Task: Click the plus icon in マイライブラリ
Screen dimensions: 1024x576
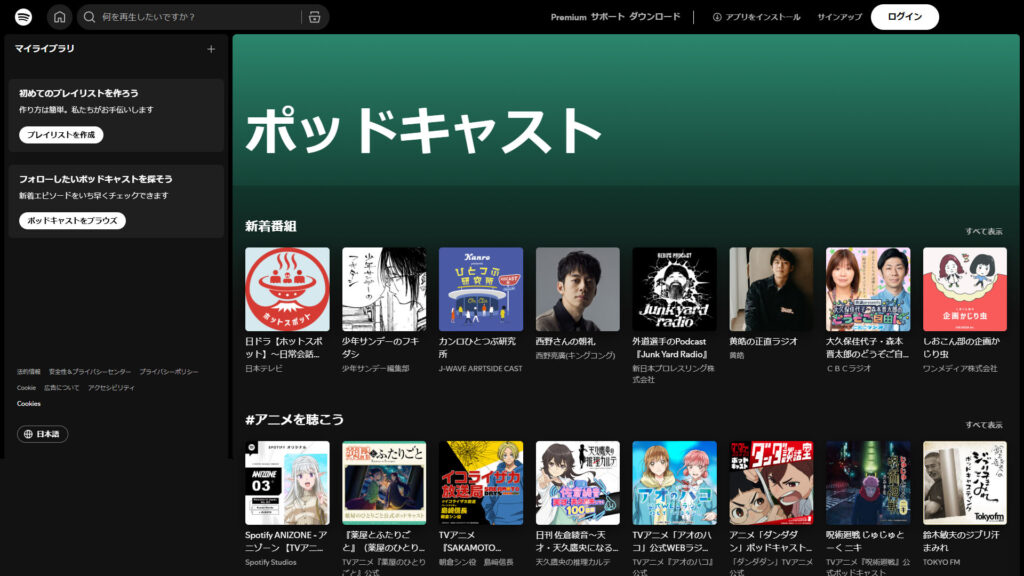Action: pos(211,49)
